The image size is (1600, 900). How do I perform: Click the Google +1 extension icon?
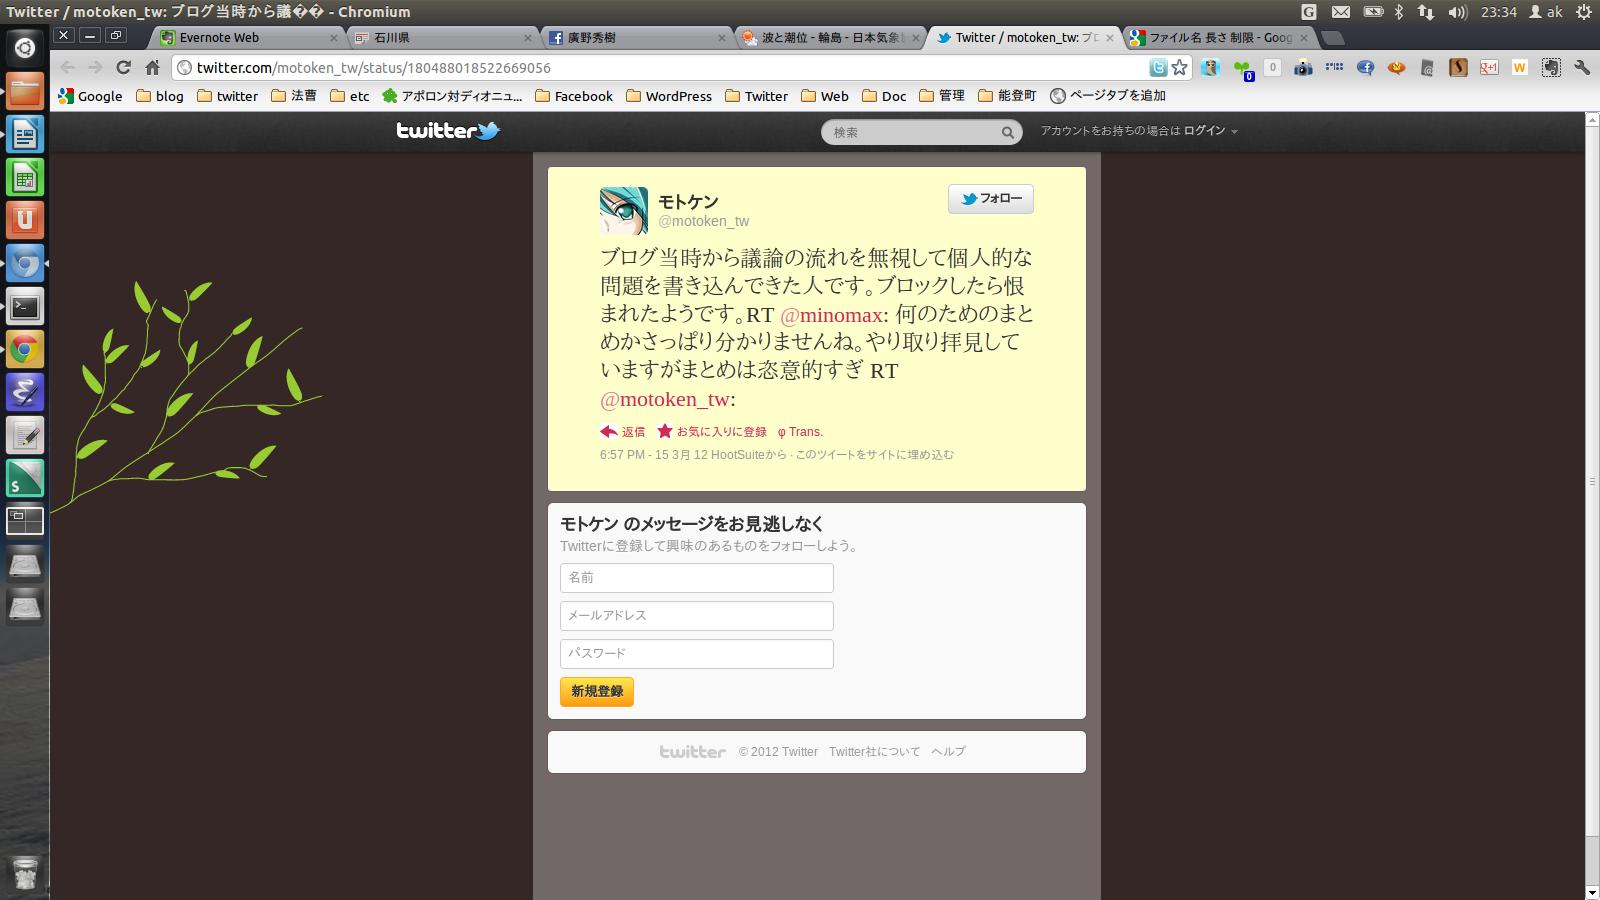pos(1489,68)
